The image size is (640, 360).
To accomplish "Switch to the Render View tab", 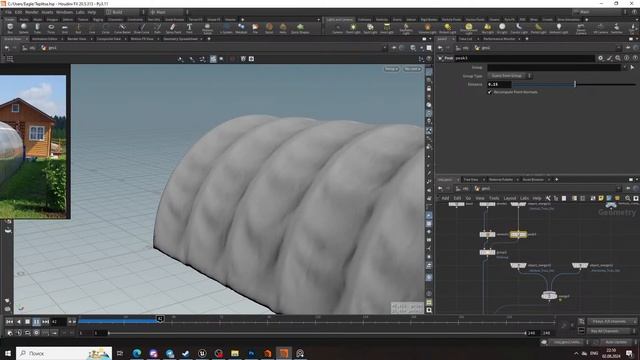I will [x=77, y=39].
